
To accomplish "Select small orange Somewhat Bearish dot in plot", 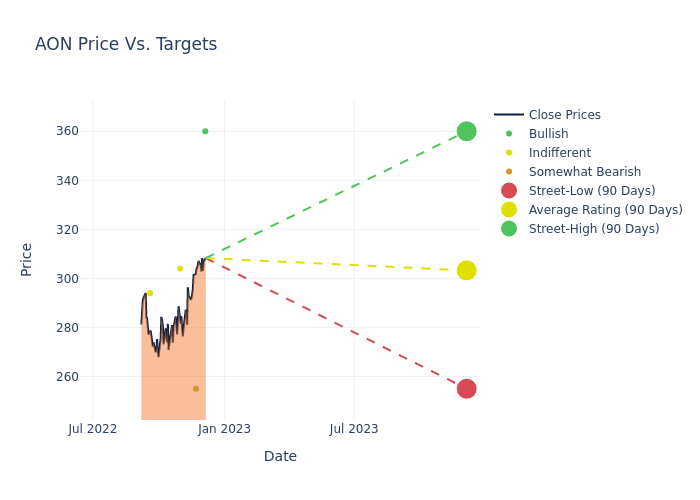I will coord(196,389).
